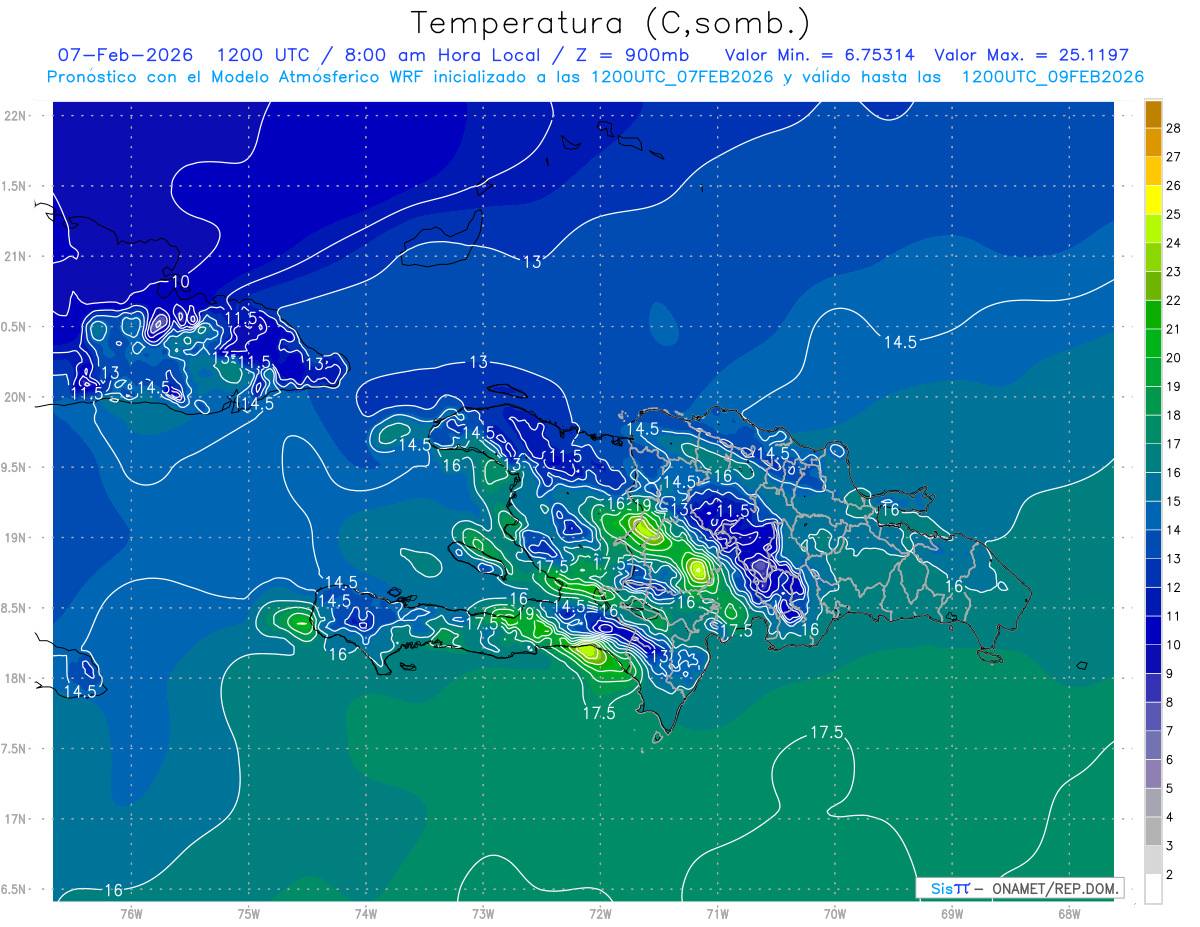Click the '75W' longitude axis label
Screen dimensions: 1200x927
point(248,914)
